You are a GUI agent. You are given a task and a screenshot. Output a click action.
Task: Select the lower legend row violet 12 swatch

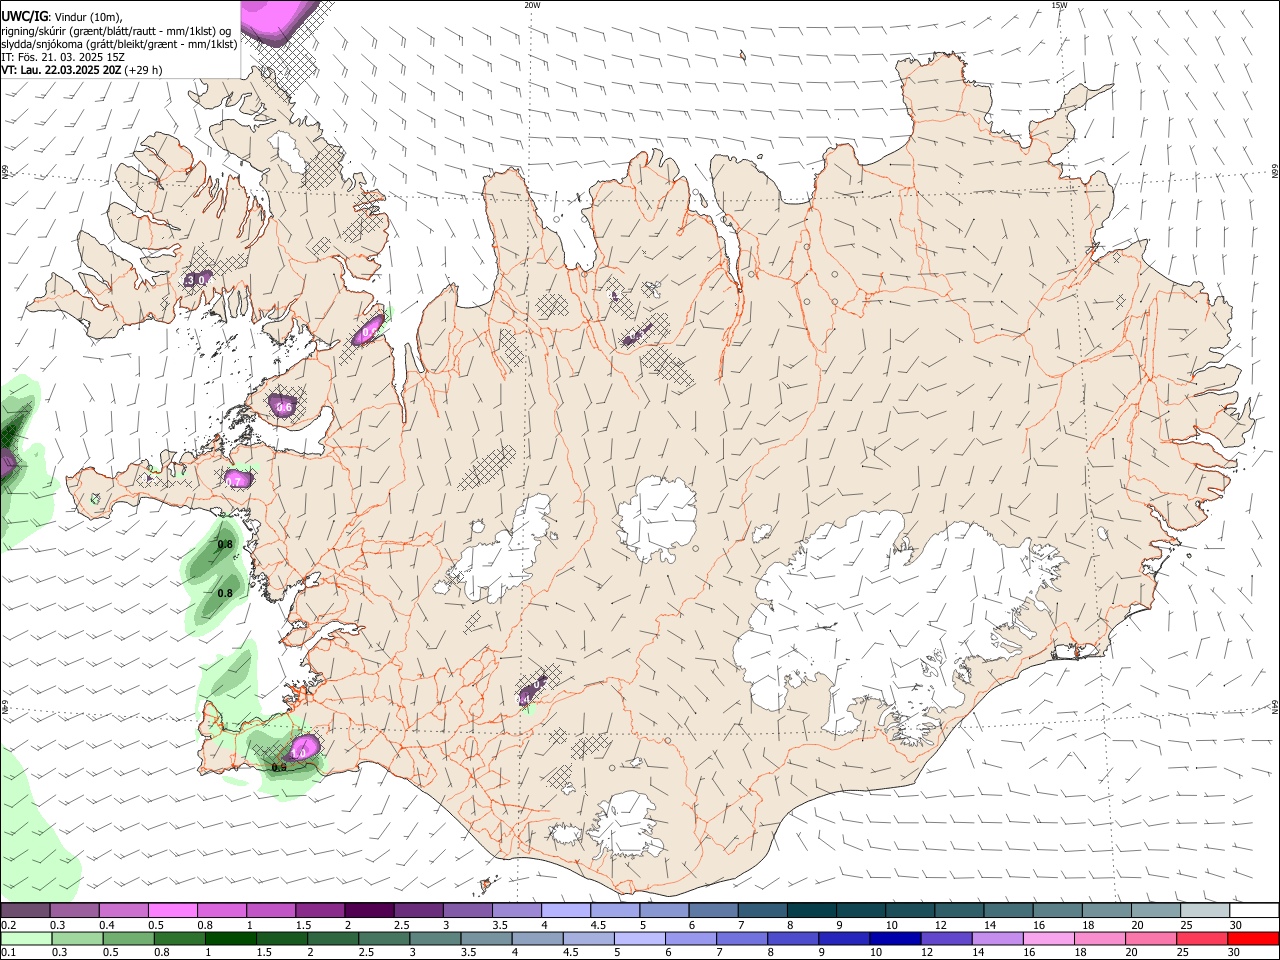tap(946, 939)
